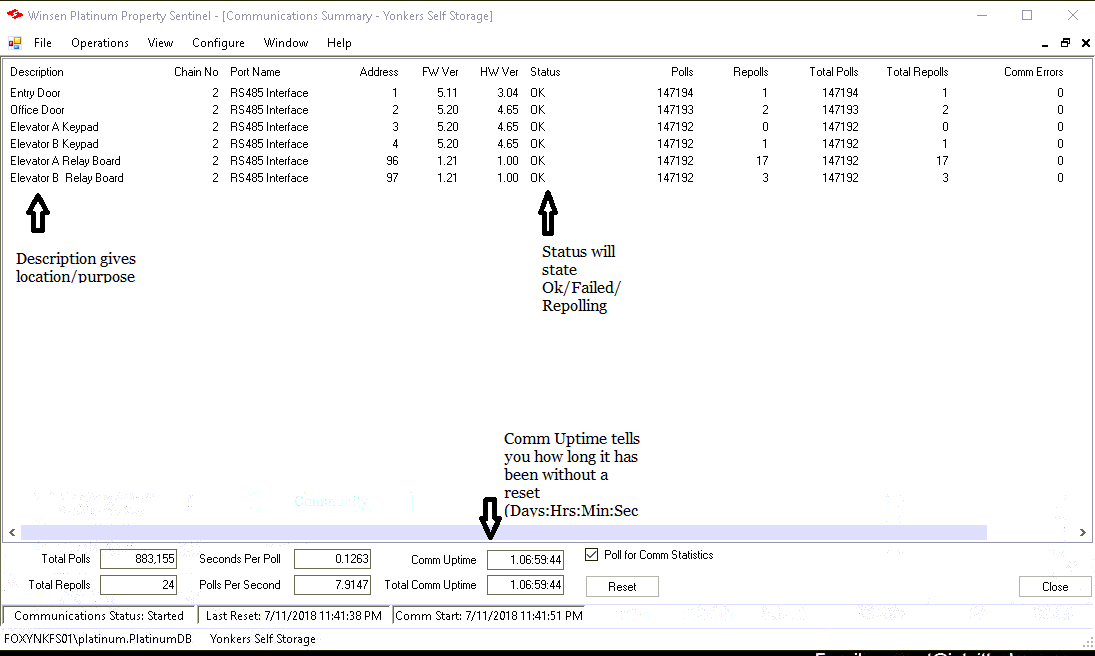
Task: Click the Winsen title bar logo icon
Action: (14, 15)
